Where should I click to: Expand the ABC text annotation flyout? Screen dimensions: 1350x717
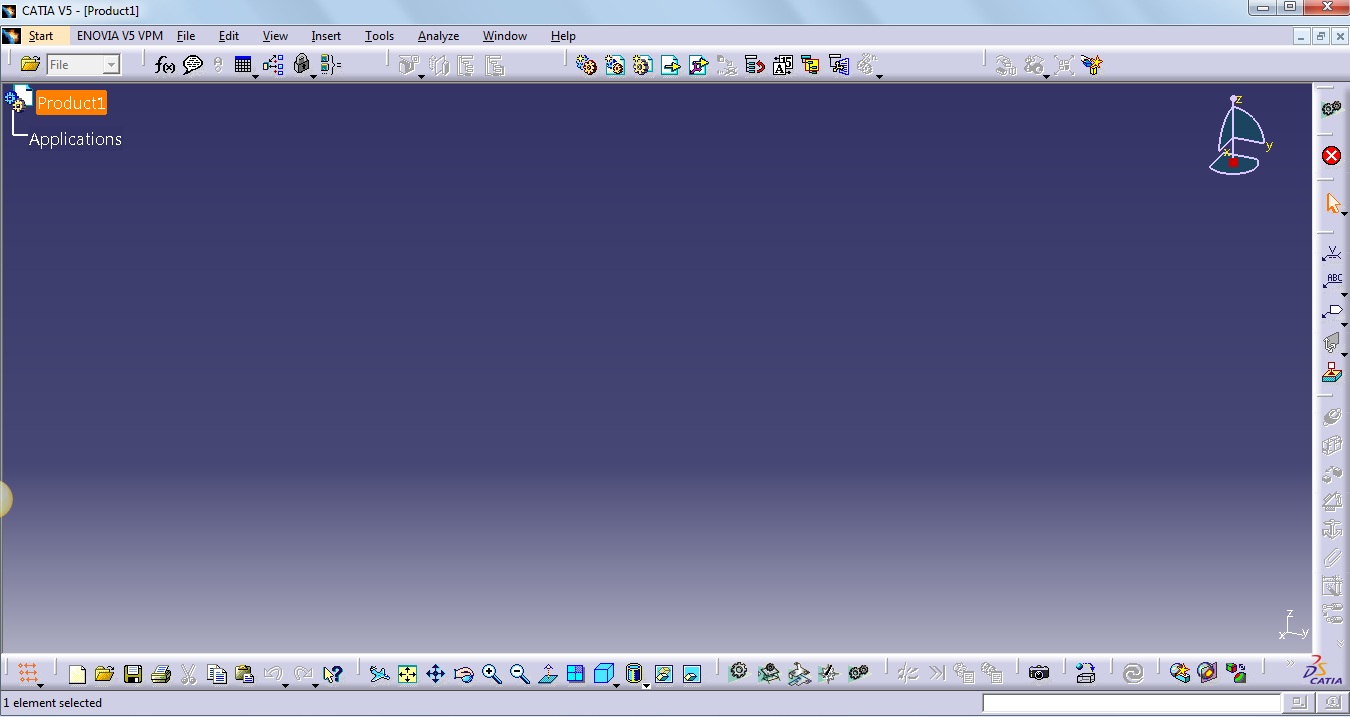[1344, 294]
